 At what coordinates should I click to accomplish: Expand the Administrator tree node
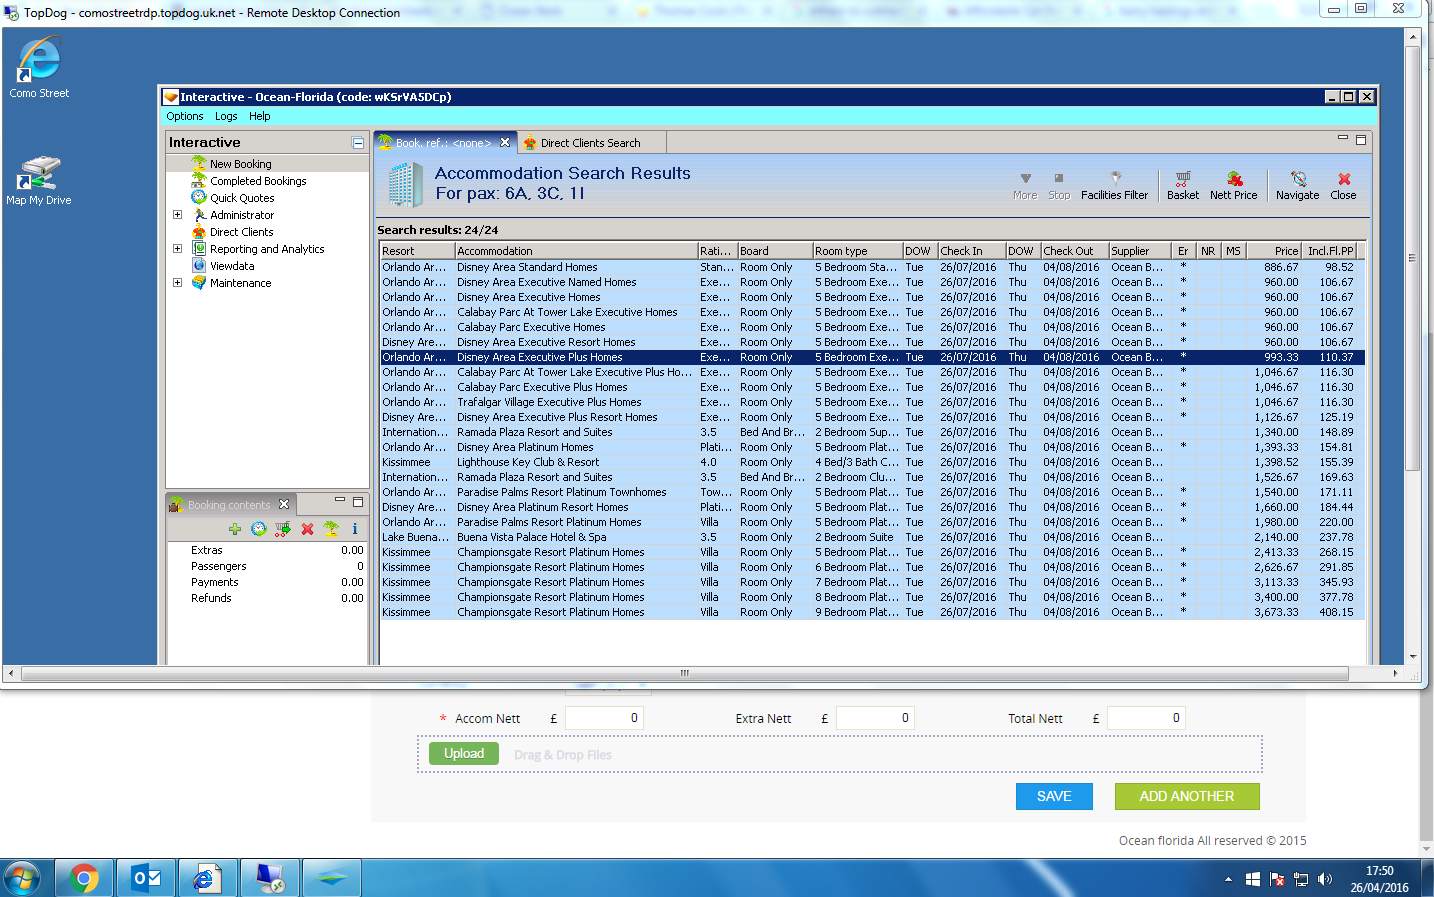pyautogui.click(x=178, y=215)
